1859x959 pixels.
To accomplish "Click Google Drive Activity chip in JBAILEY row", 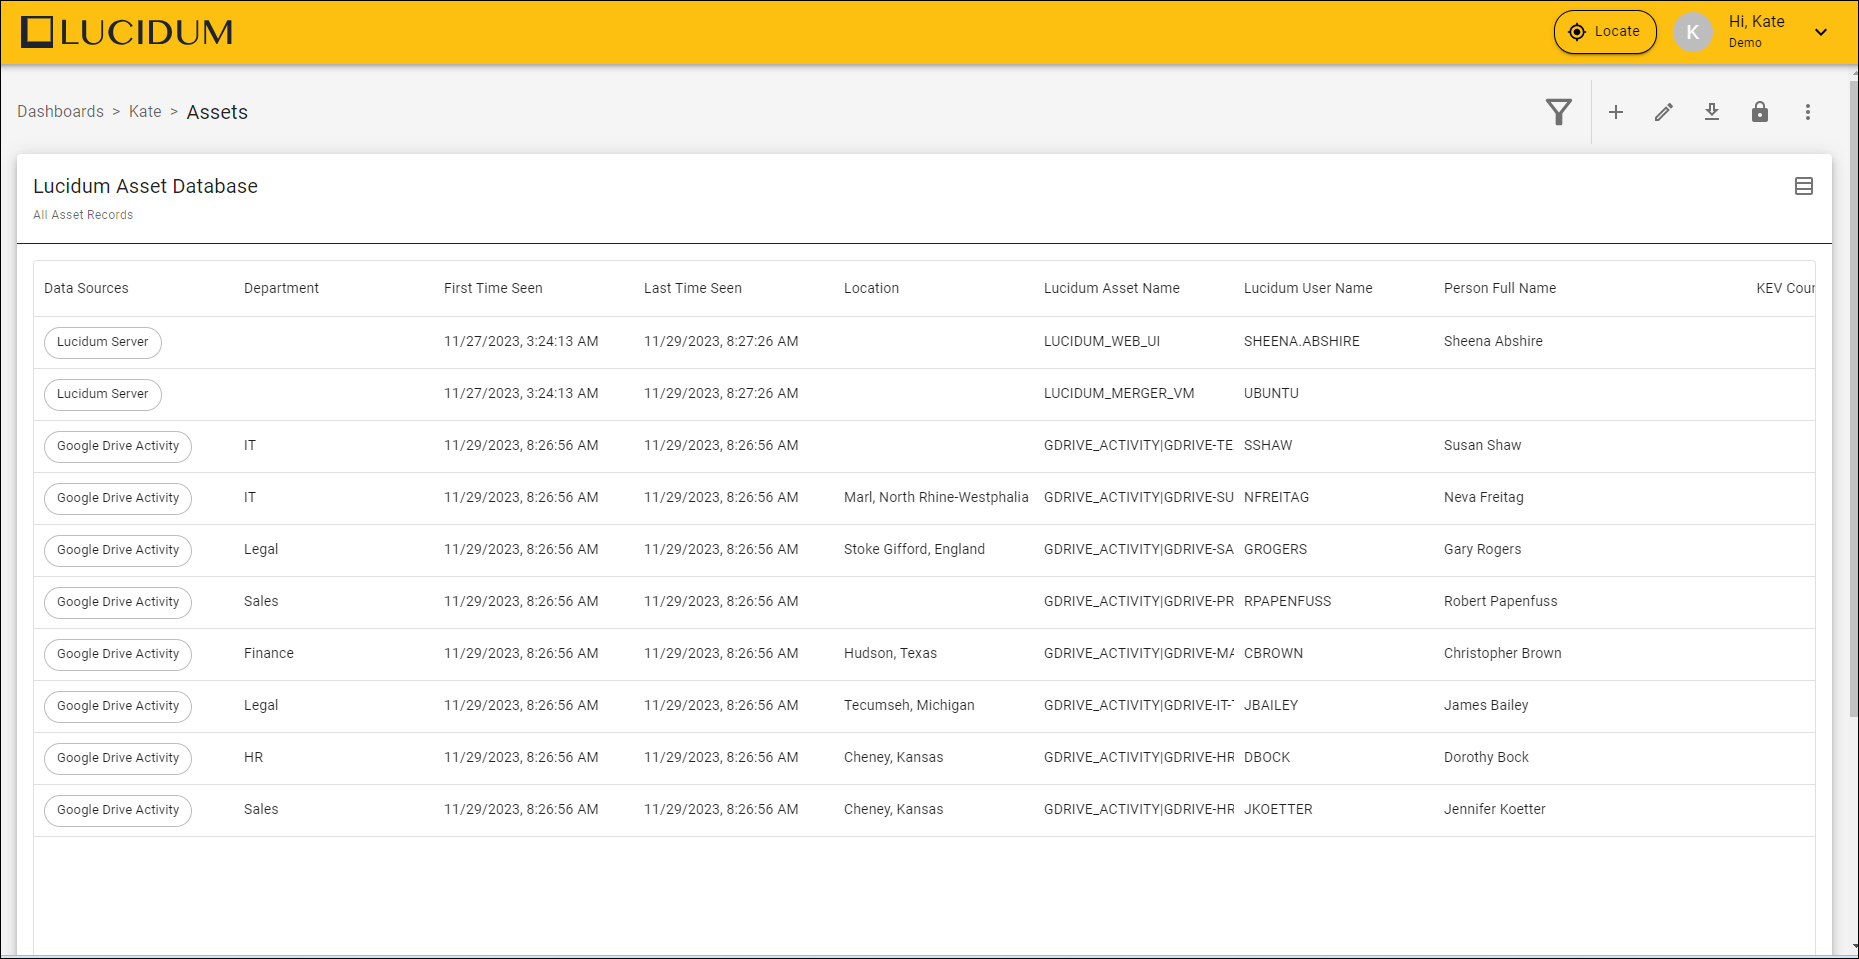I will click(x=118, y=706).
